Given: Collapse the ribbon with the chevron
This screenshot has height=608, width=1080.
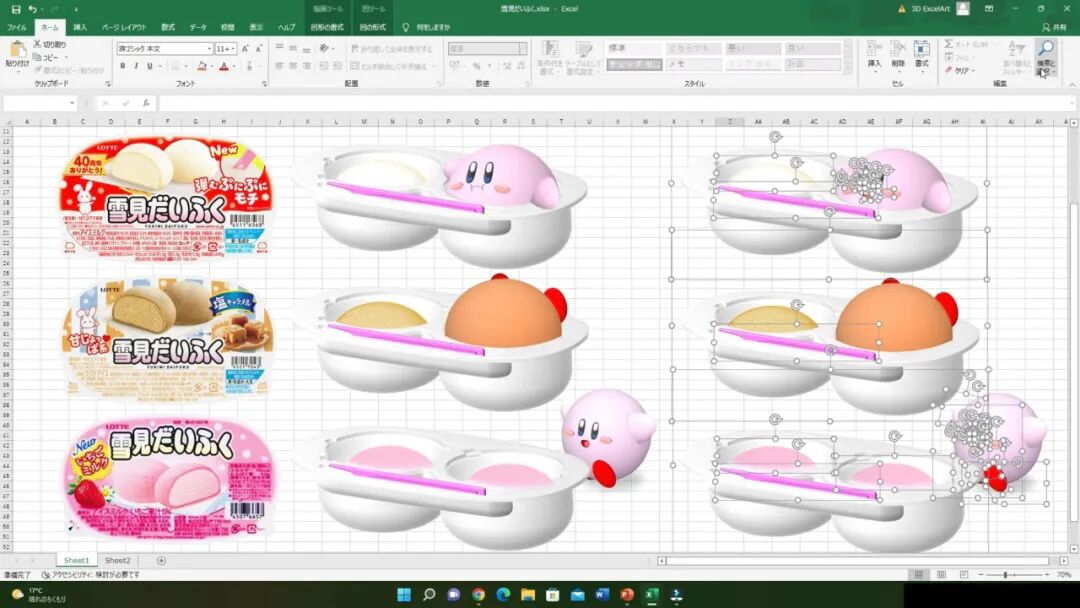Looking at the screenshot, I should [1072, 84].
